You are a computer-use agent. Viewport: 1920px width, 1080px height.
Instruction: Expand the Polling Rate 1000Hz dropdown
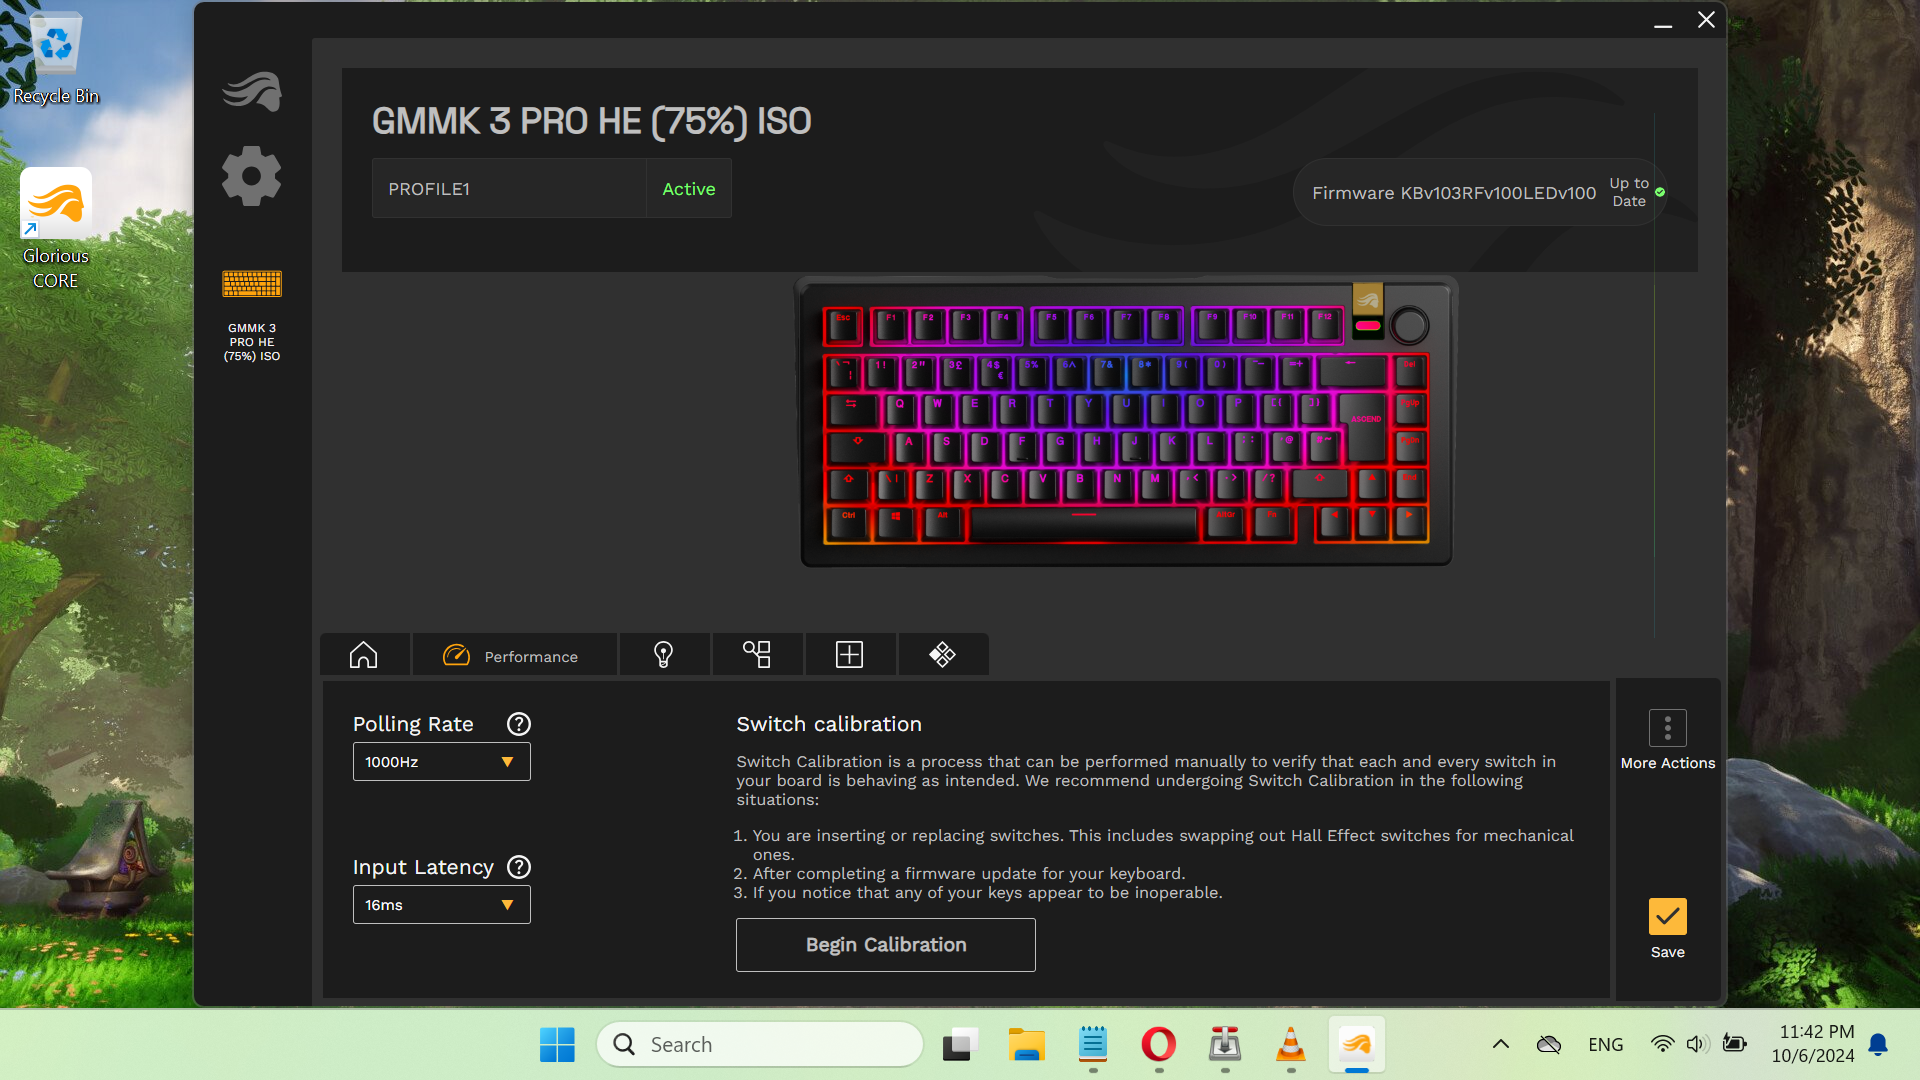tap(441, 762)
